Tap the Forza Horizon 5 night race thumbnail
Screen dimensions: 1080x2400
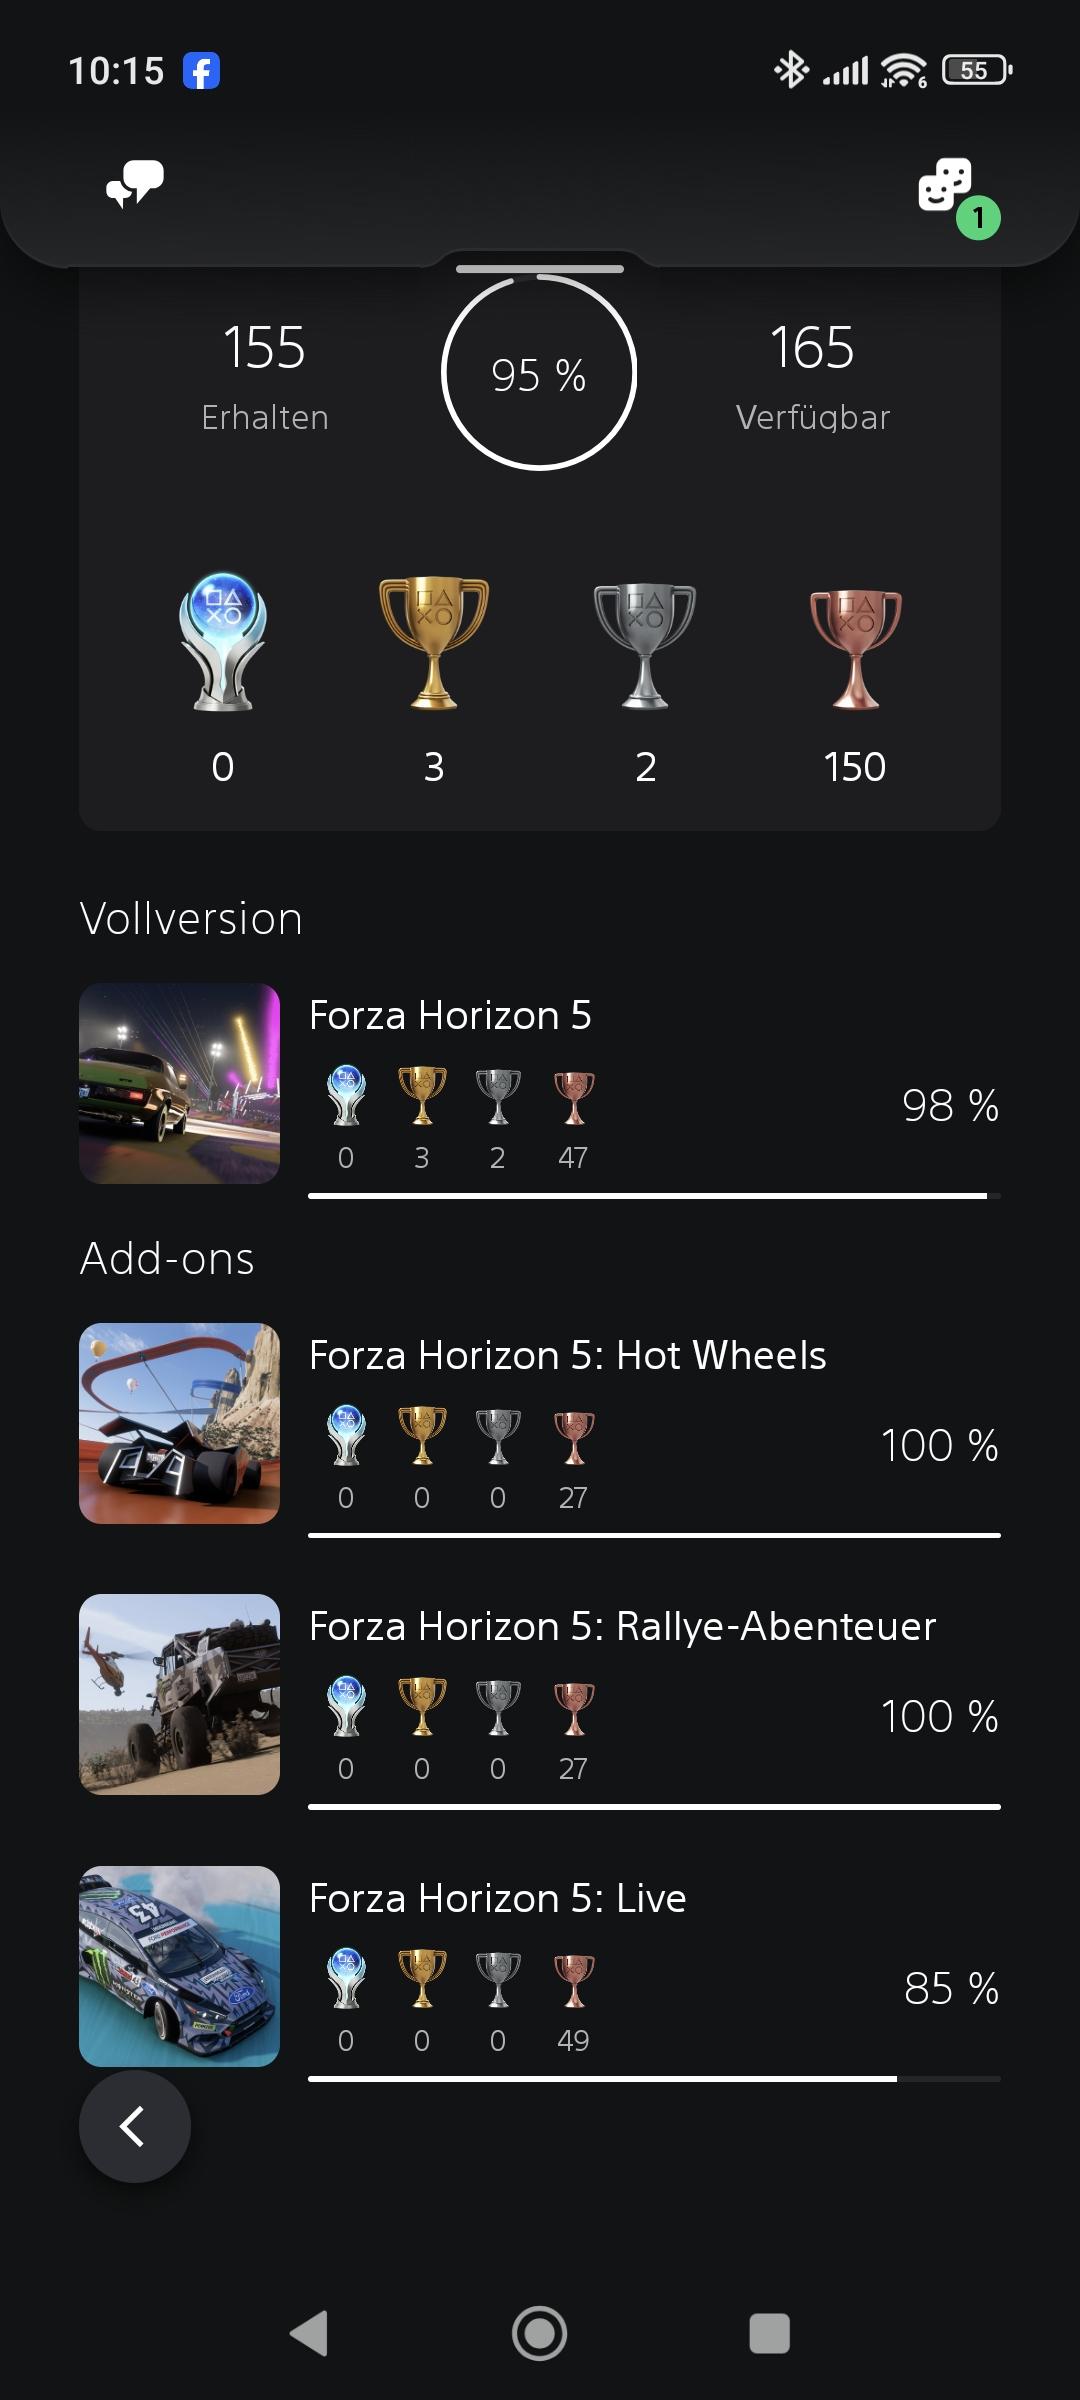tap(180, 1084)
